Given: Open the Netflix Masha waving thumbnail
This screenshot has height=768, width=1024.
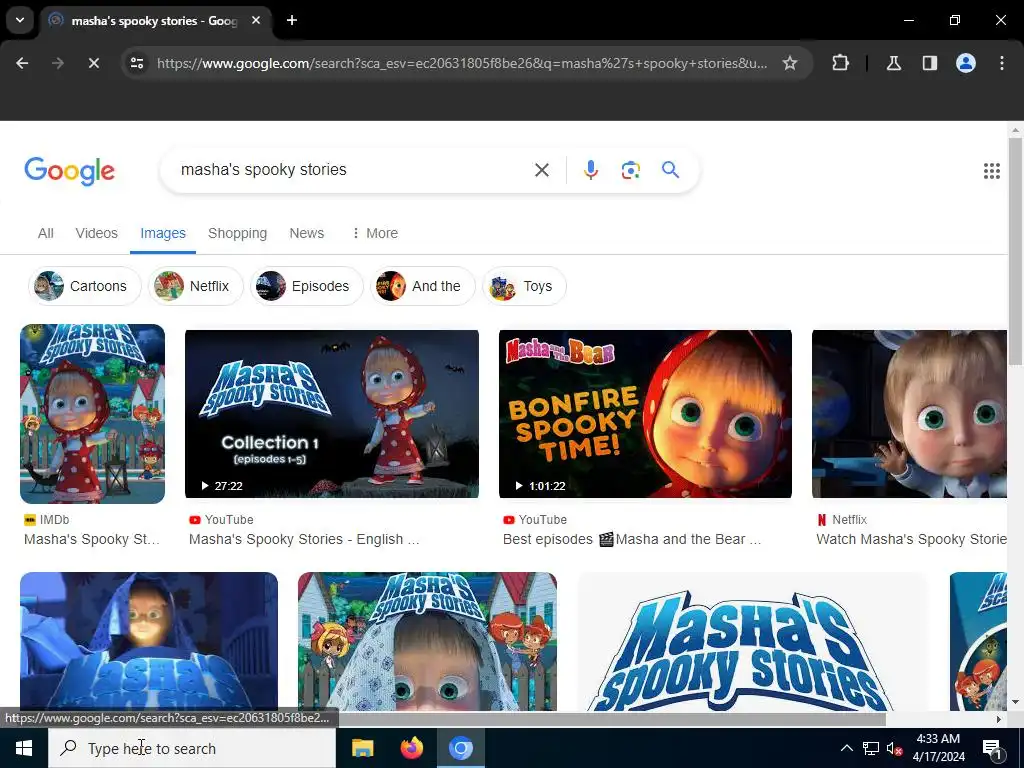Looking at the screenshot, I should click(909, 413).
